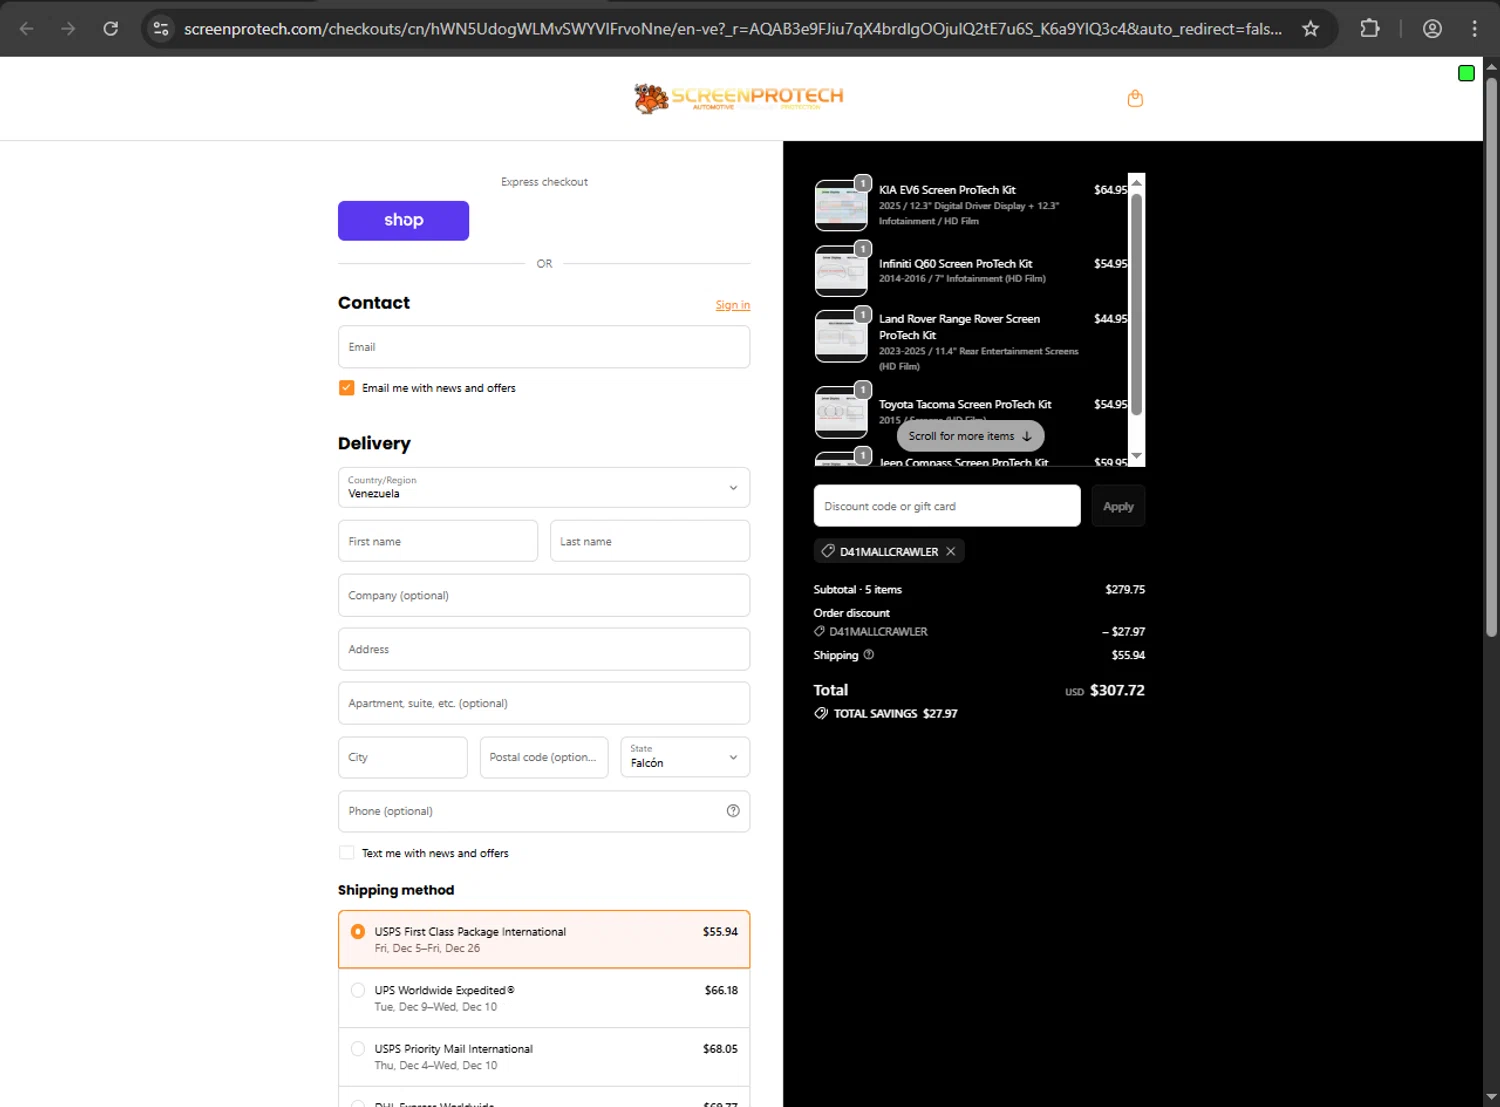The height and width of the screenshot is (1107, 1500).
Task: Click the Shipping info question icon
Action: pos(868,655)
